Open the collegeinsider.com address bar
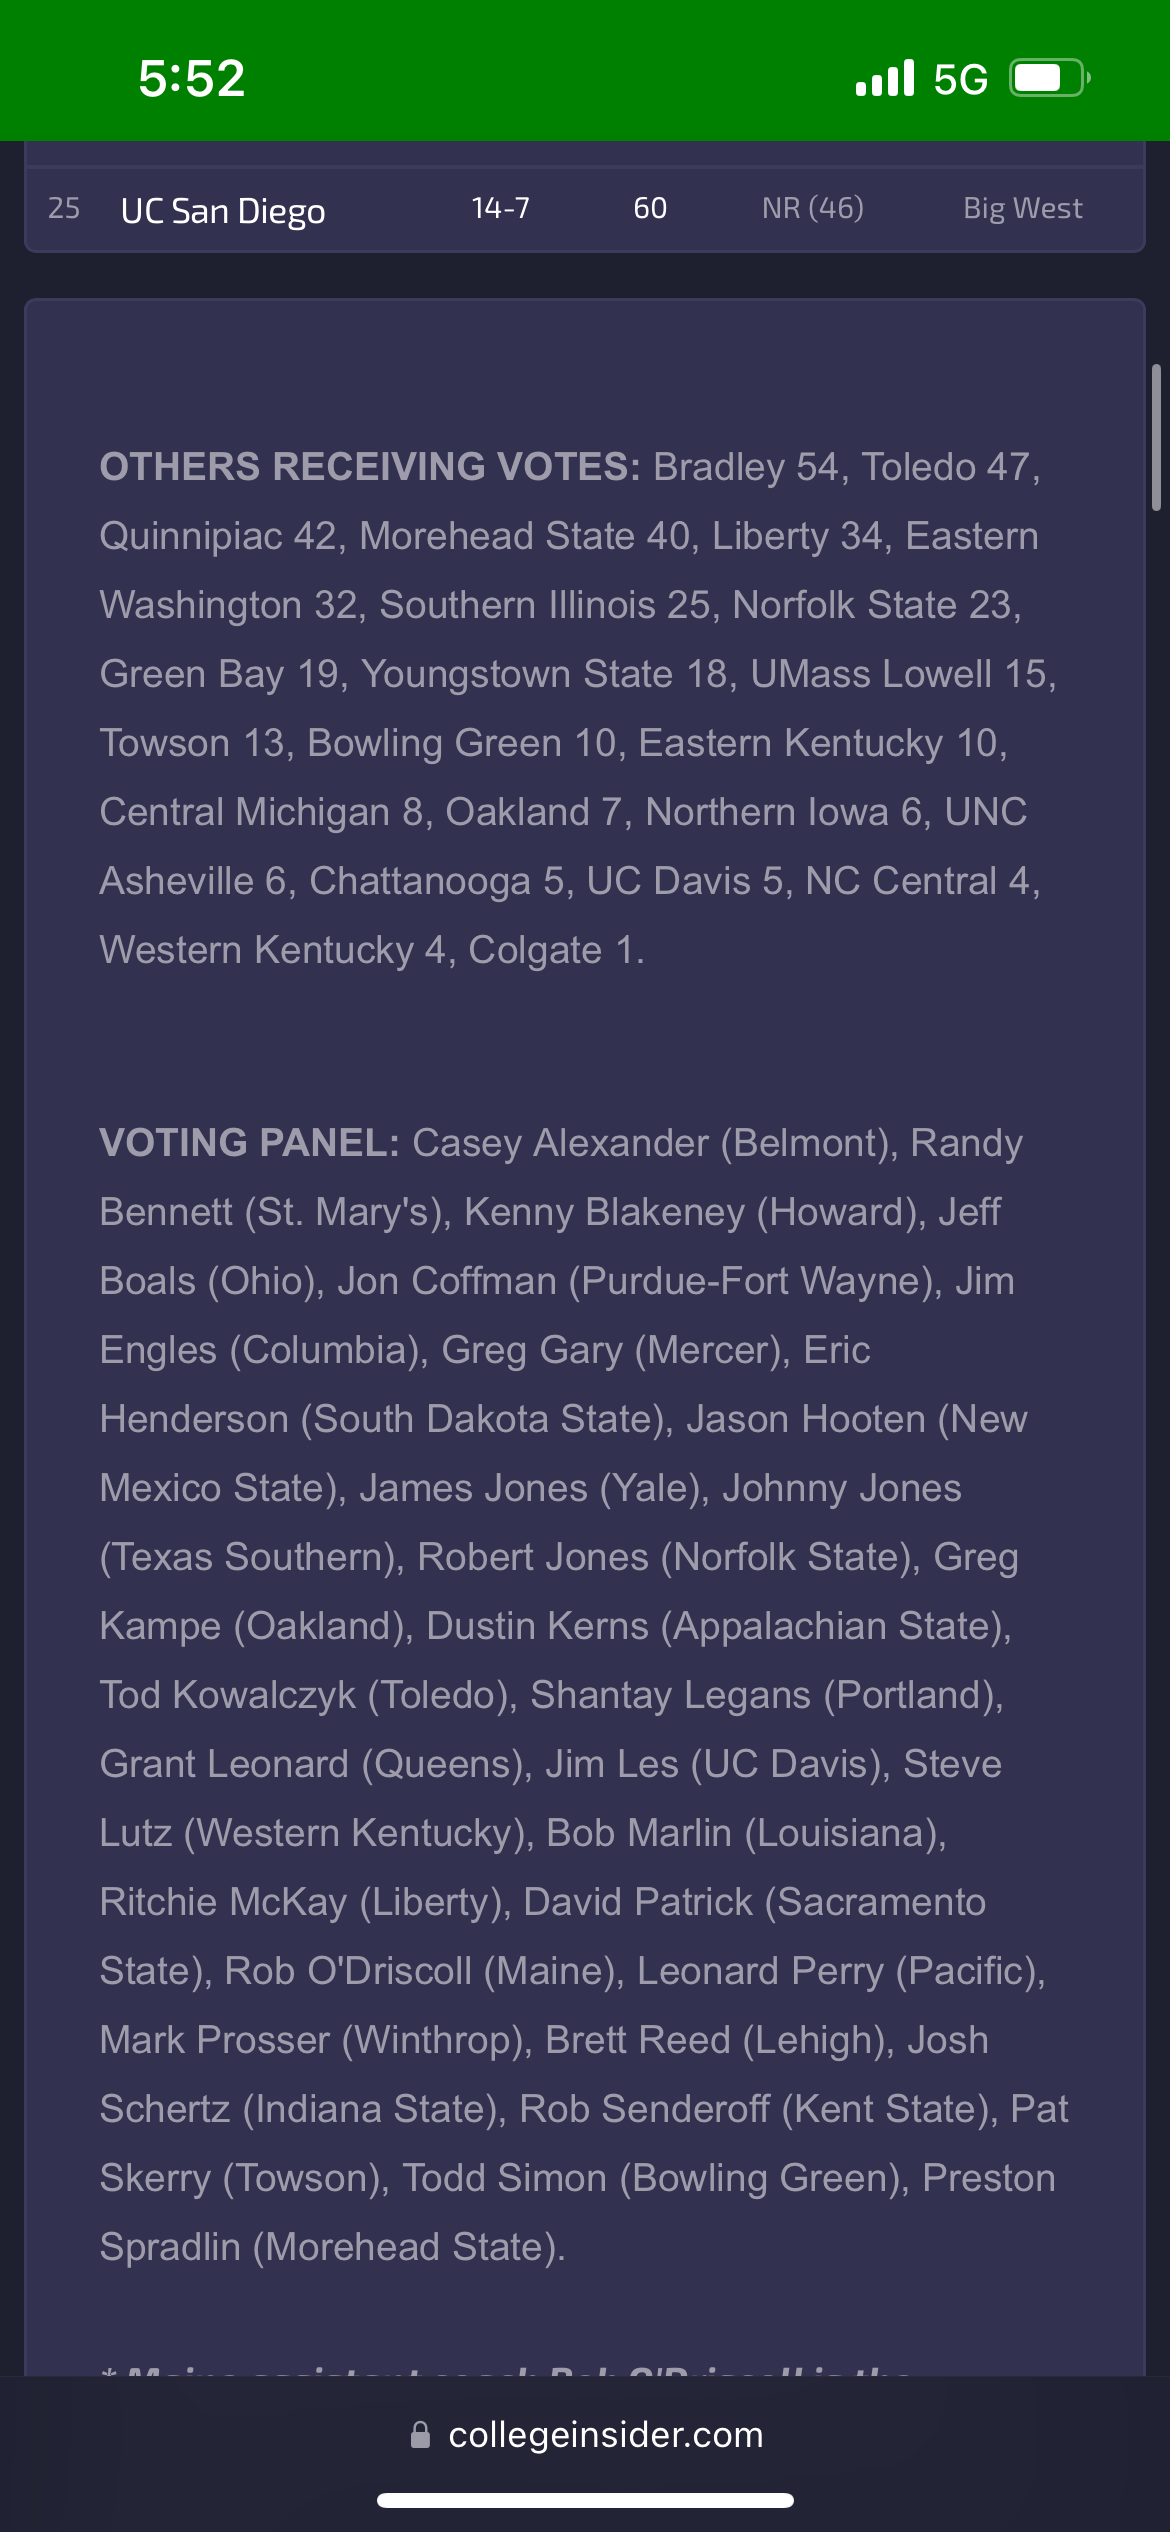1170x2532 pixels. point(586,2435)
